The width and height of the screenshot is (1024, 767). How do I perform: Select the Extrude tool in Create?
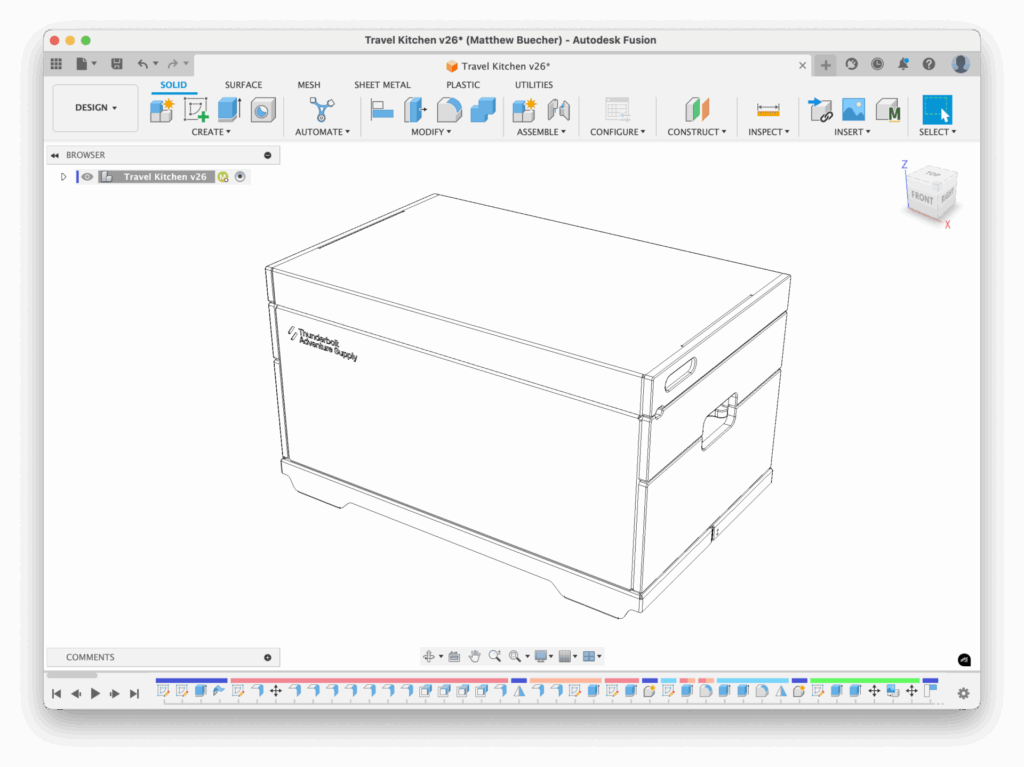click(229, 109)
